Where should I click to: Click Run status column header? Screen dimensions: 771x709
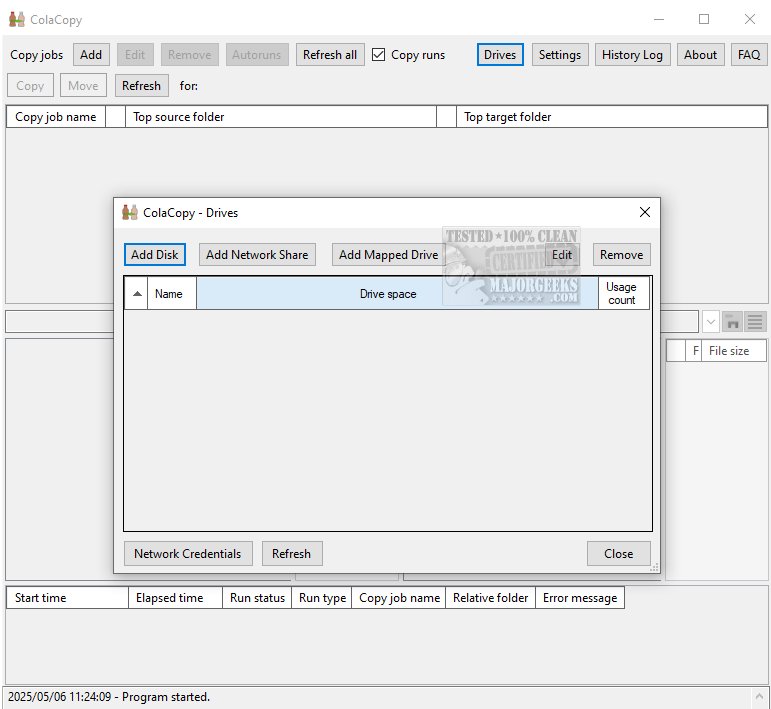pos(257,597)
